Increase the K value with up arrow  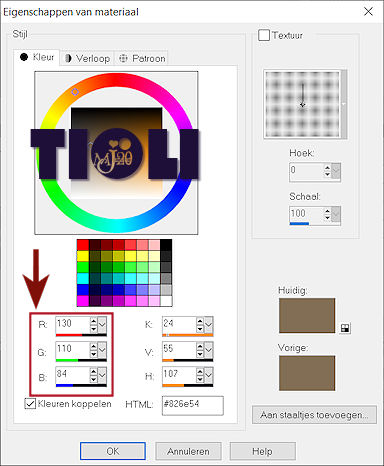[200, 321]
